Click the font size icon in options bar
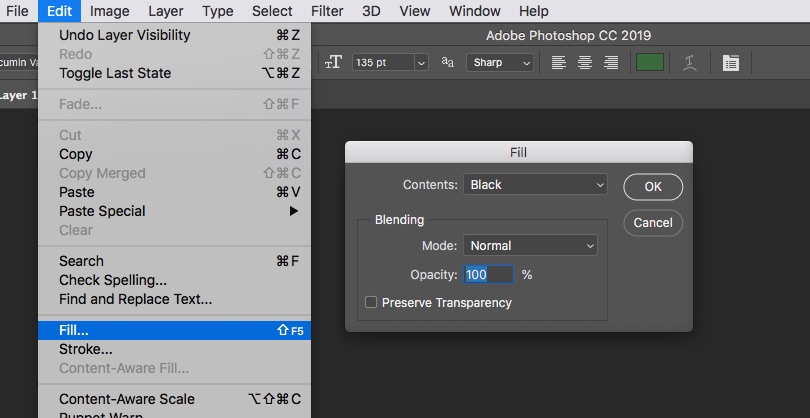 coord(334,62)
